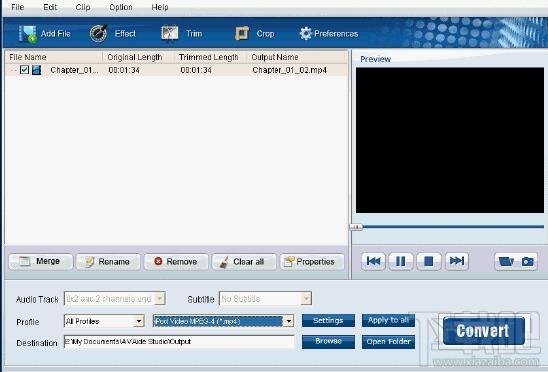The image size is (548, 372).
Task: Expand the Subtitle dropdown
Action: point(306,299)
